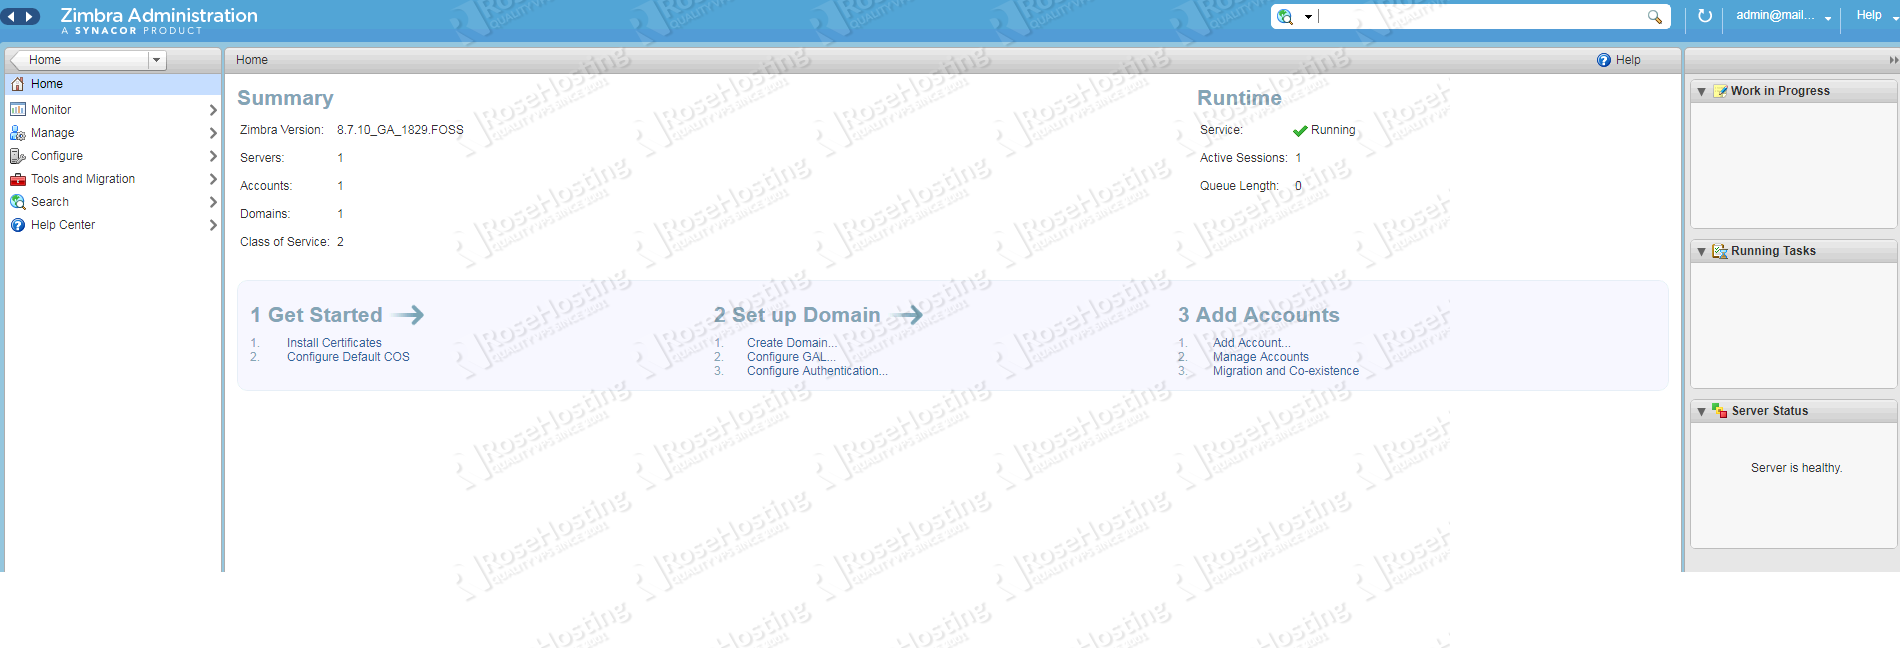
Task: Open the Home navigation combo box arrow
Action: (156, 60)
